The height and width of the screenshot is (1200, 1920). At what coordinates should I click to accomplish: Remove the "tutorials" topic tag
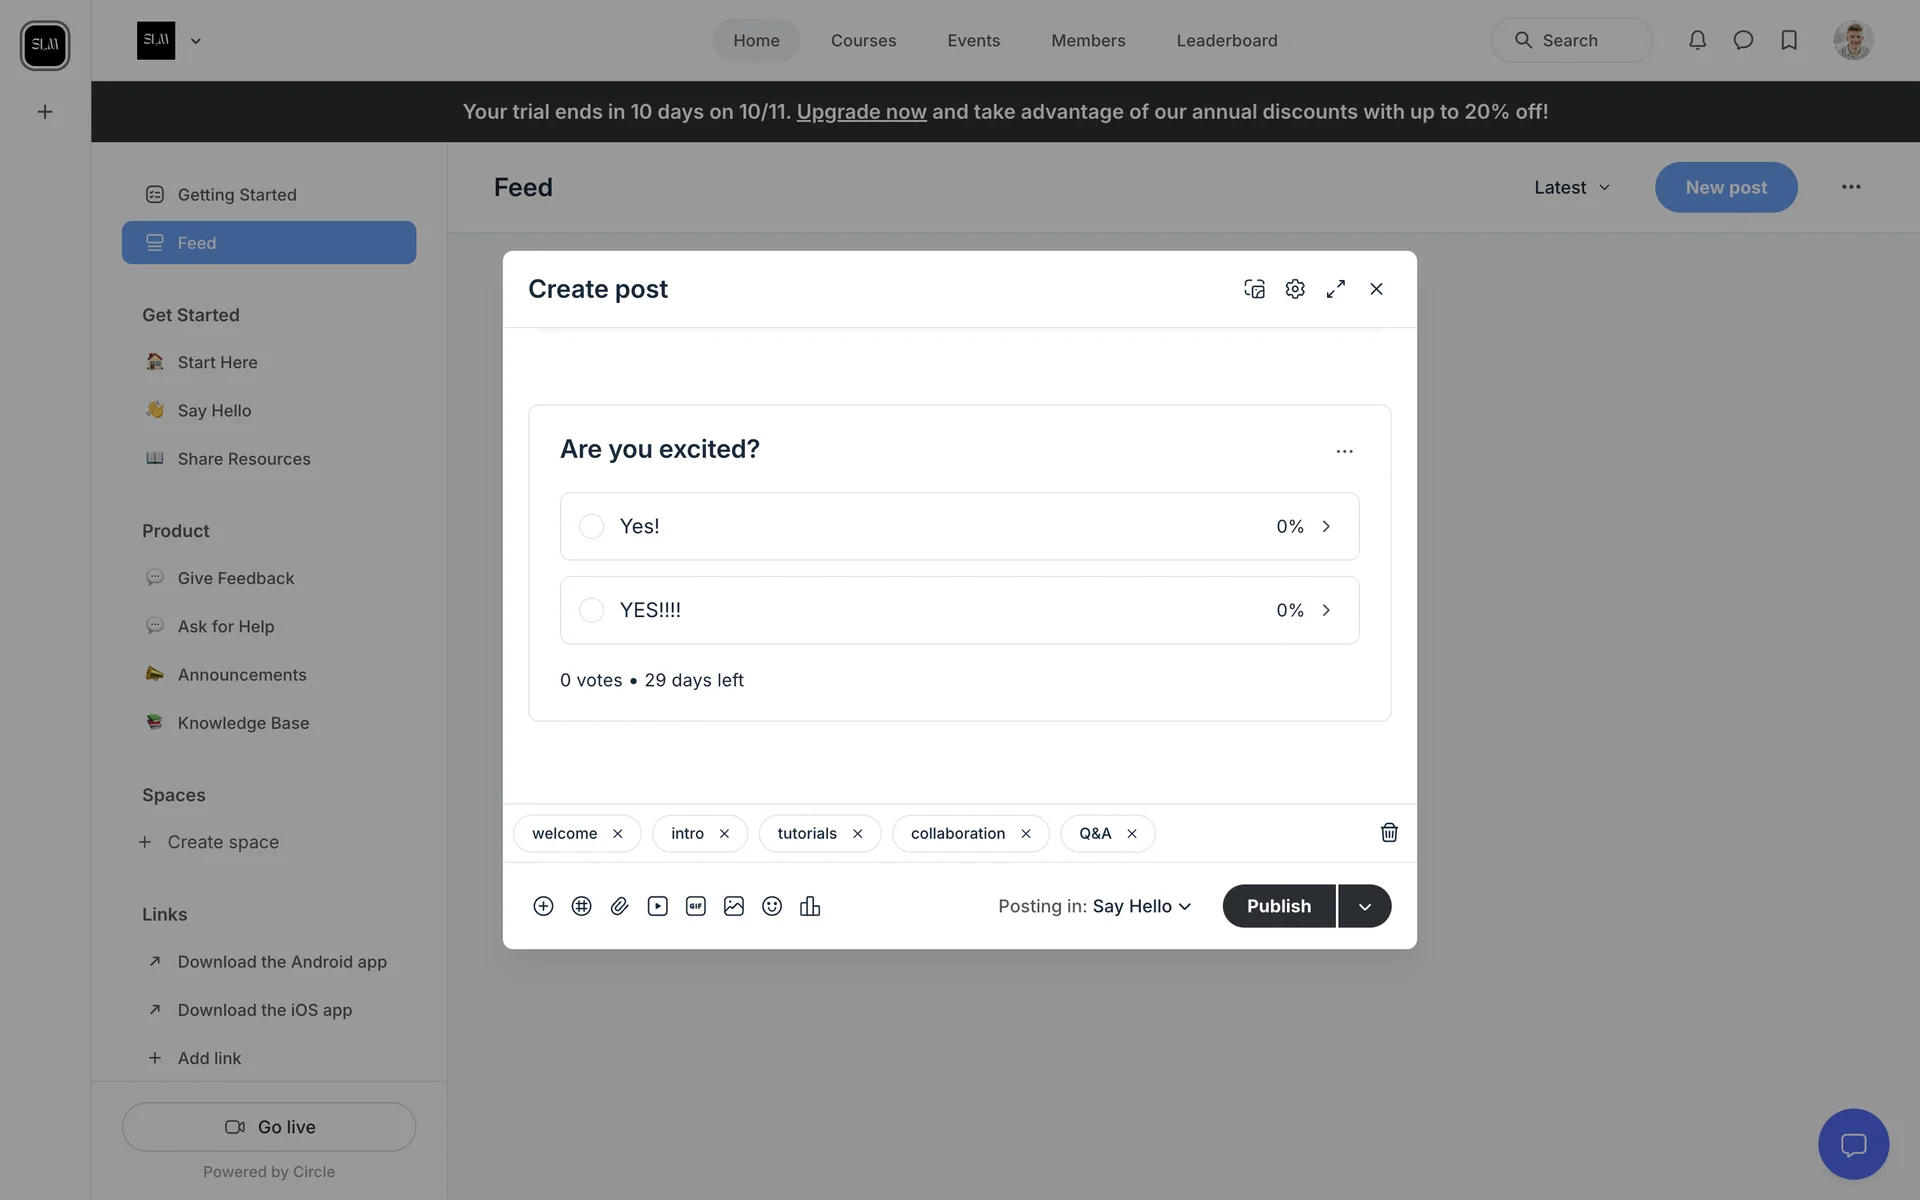pyautogui.click(x=857, y=834)
